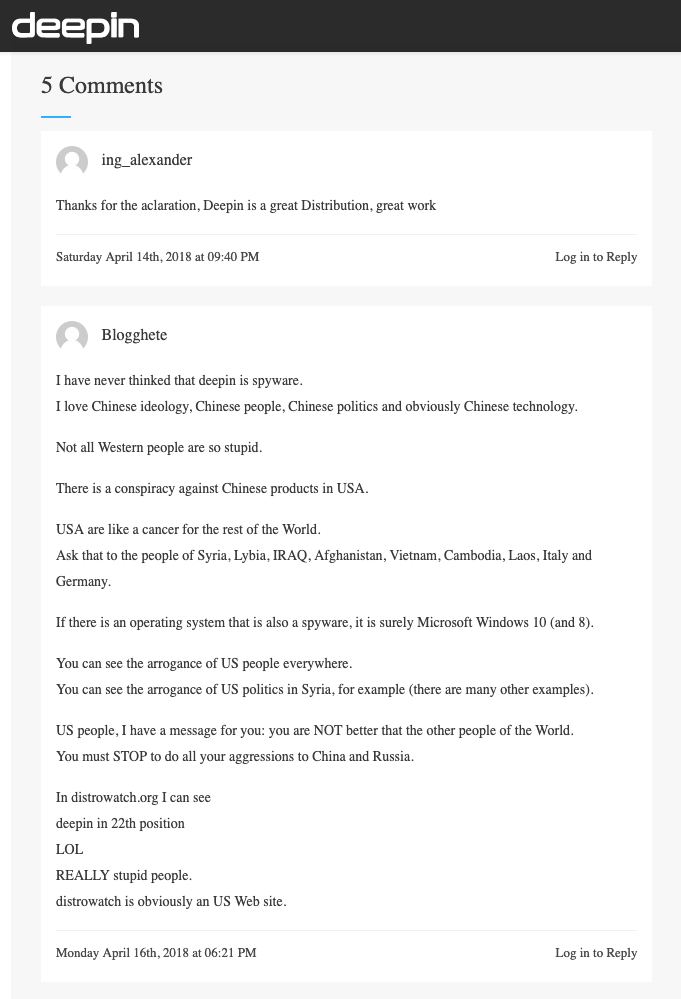
Task: Open Blogghete's username
Action: pos(134,335)
